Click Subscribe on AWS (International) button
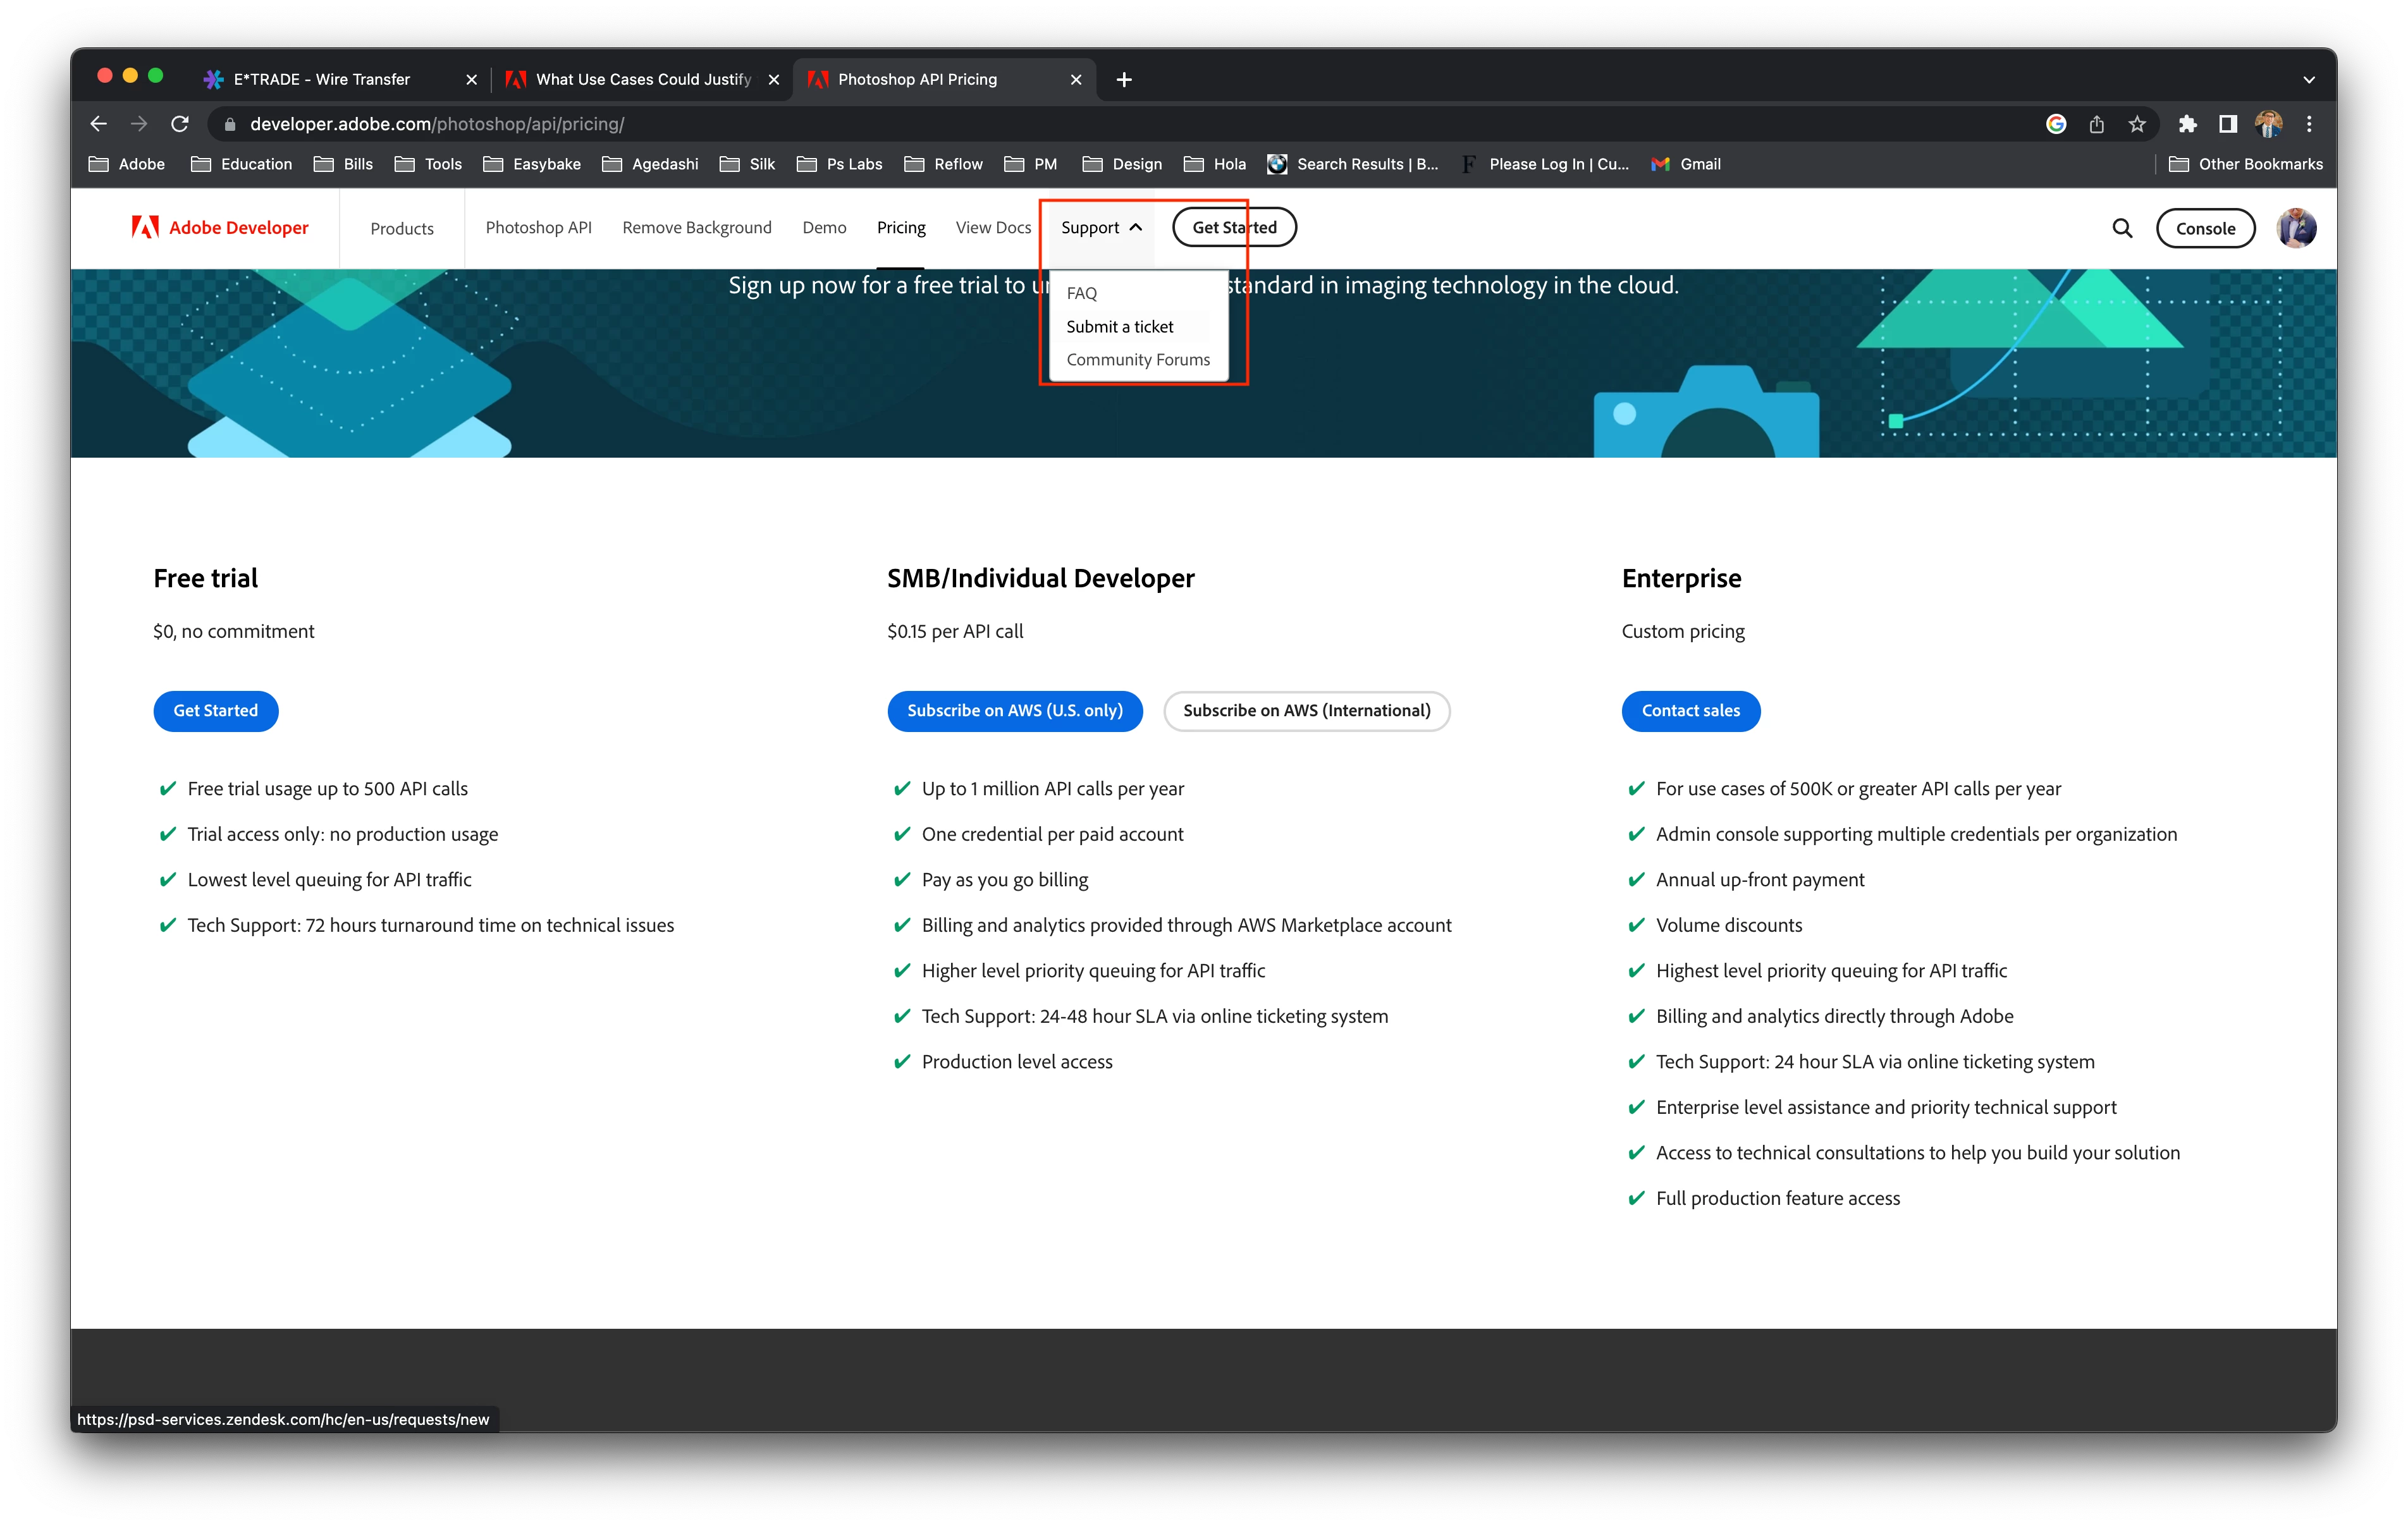The width and height of the screenshot is (2408, 1526). [x=1306, y=711]
